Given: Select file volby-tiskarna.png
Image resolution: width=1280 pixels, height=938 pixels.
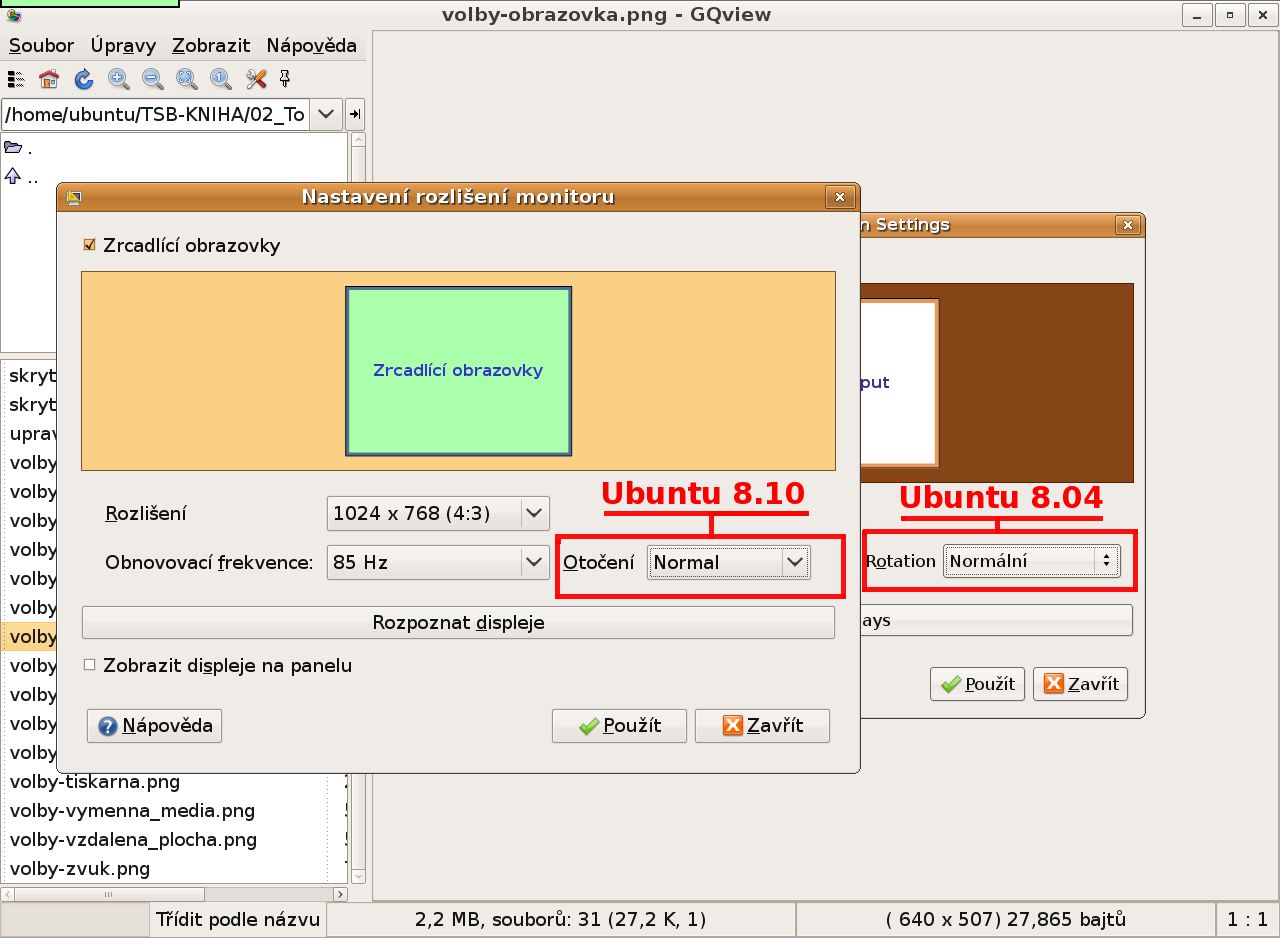Looking at the screenshot, I should pyautogui.click(x=95, y=781).
